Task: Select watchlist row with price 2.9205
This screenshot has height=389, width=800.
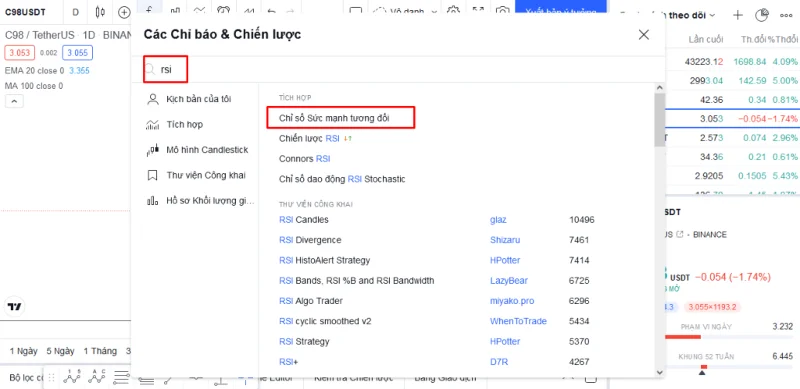Action: pyautogui.click(x=733, y=176)
